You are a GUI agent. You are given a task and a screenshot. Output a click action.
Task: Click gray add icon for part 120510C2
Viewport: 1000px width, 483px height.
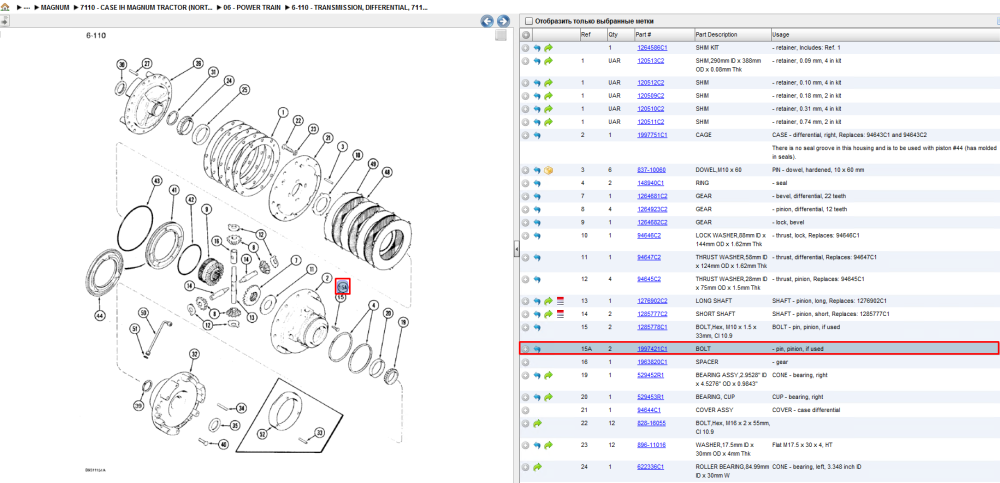click(526, 108)
